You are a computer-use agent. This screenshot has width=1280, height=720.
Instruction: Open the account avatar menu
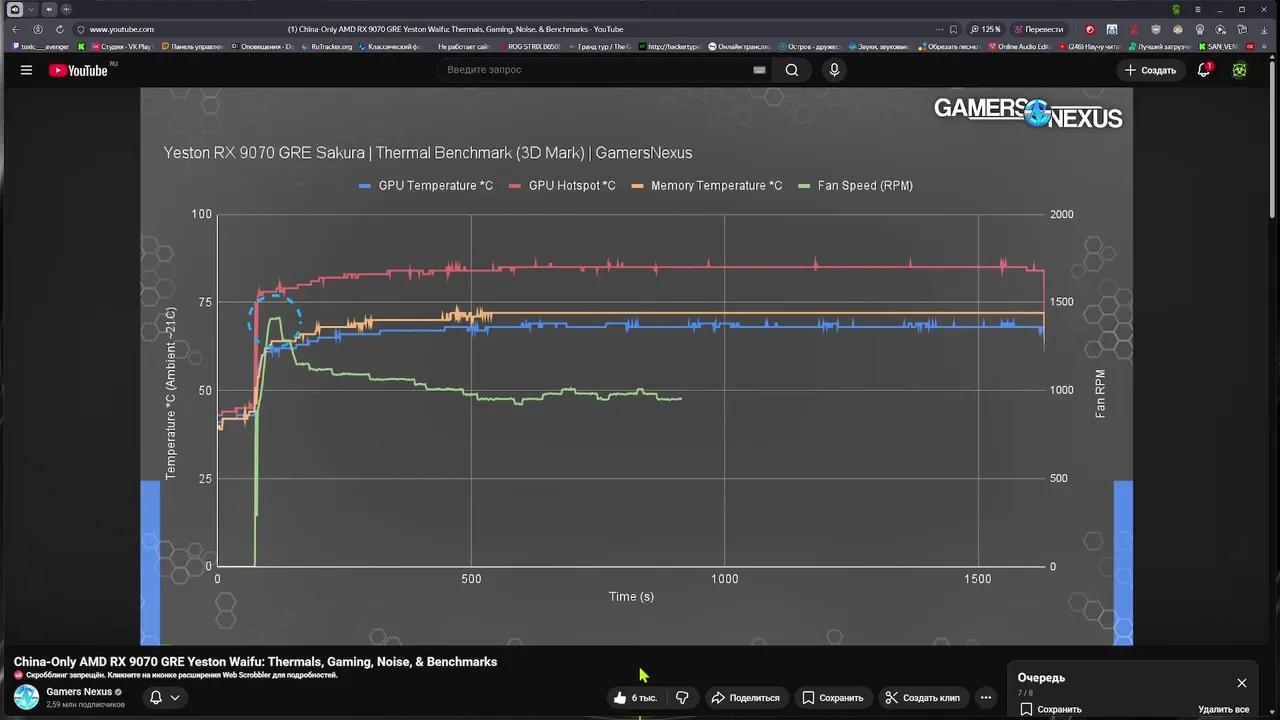point(1240,70)
